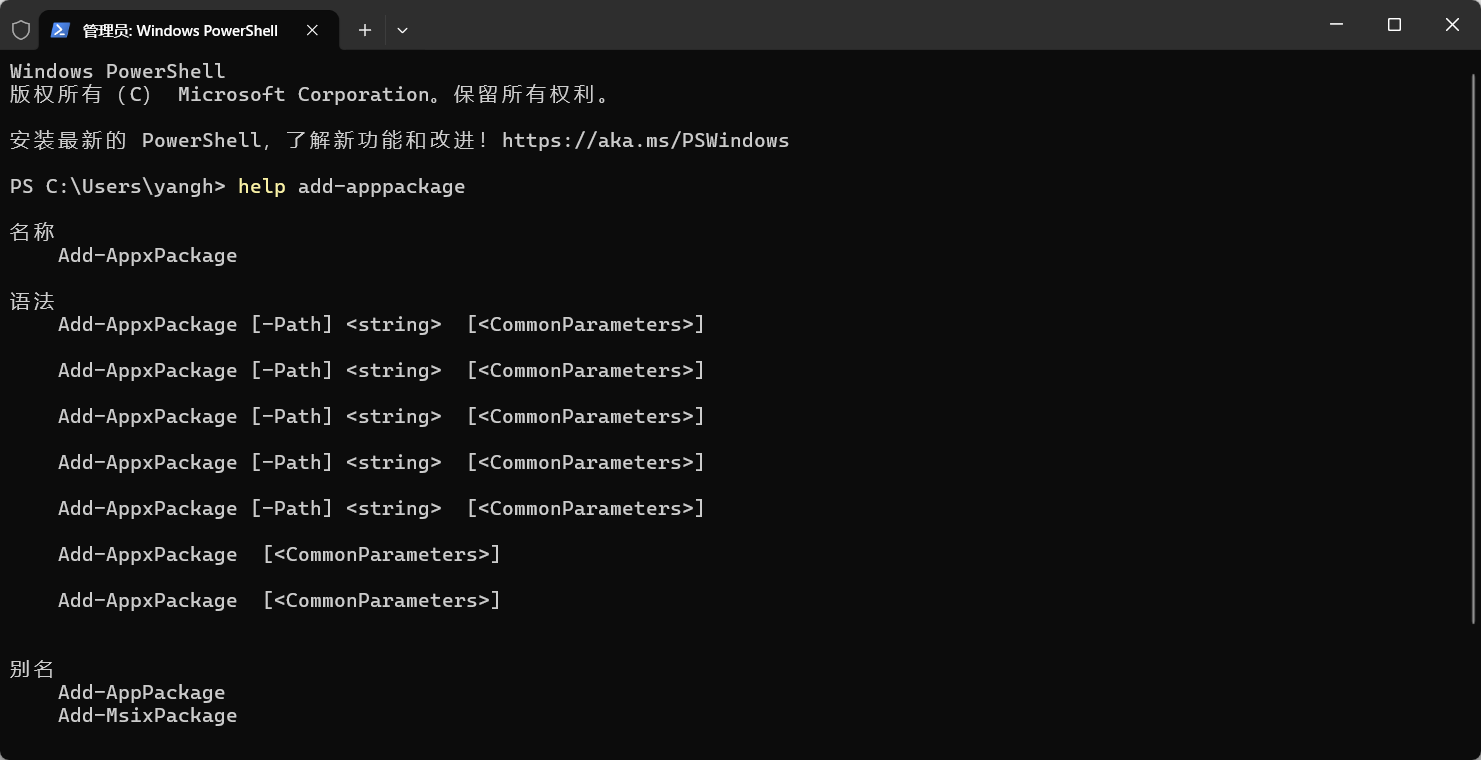Select the 管理员: Windows PowerShell tab
The width and height of the screenshot is (1481, 760).
click(180, 30)
